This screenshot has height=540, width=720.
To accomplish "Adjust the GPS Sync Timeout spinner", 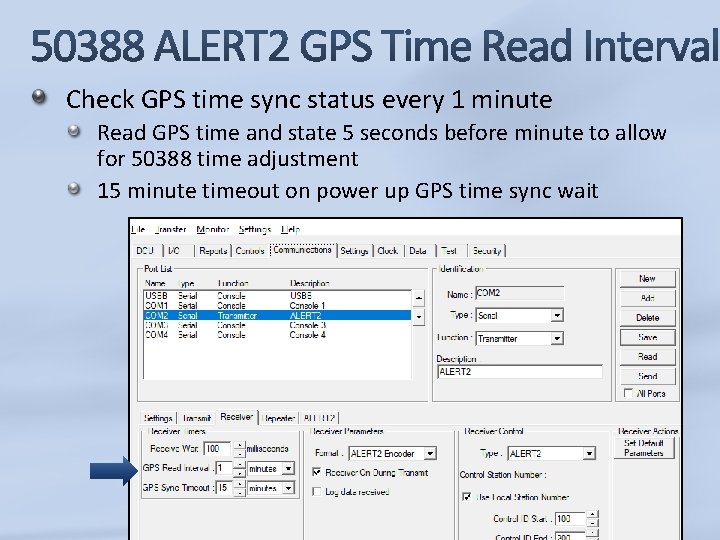I will (x=239, y=488).
